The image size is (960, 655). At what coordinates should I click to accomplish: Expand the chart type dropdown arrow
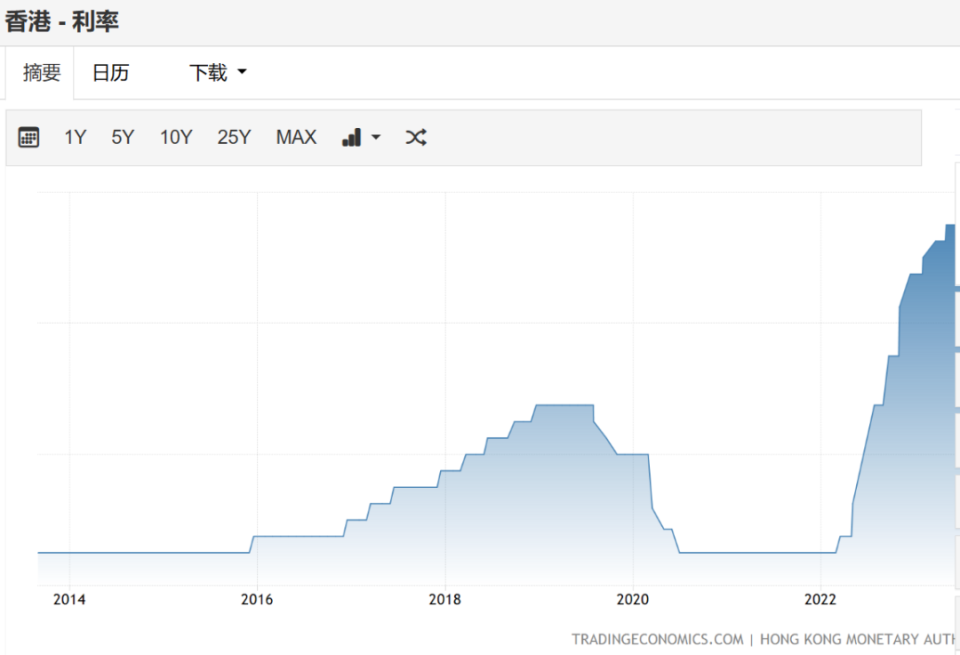pos(376,137)
